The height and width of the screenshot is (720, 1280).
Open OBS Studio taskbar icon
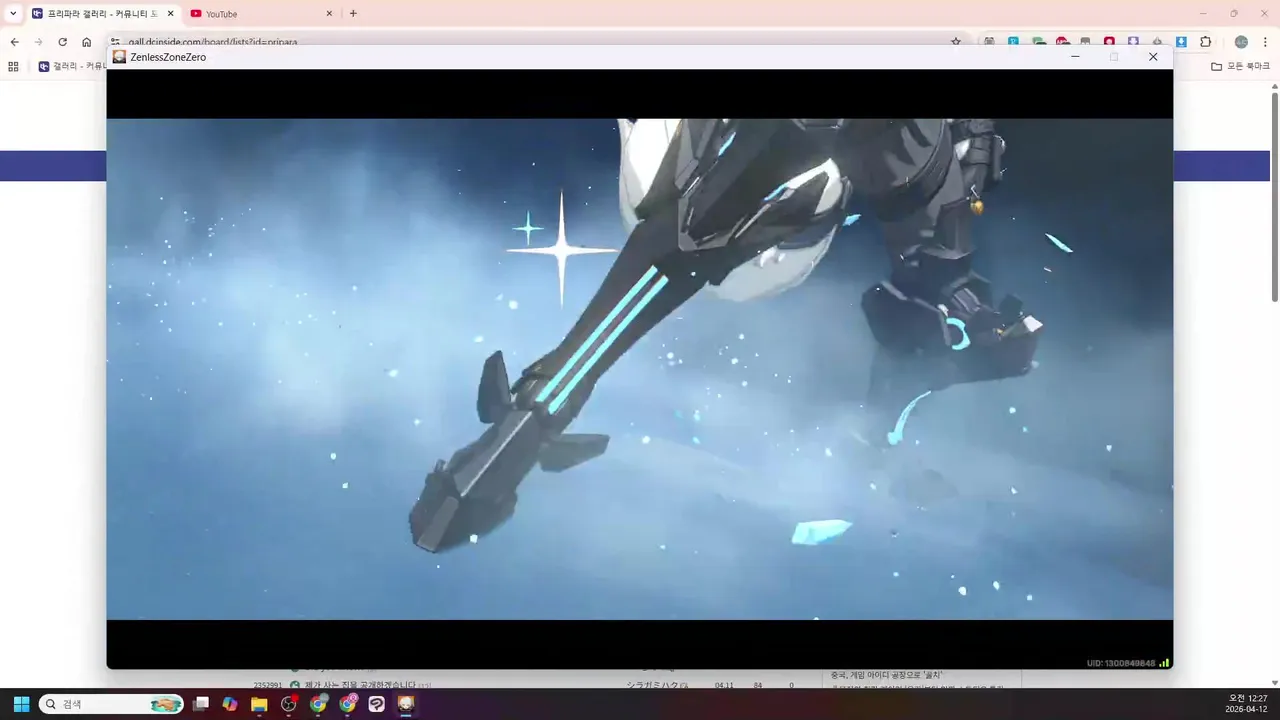[289, 704]
